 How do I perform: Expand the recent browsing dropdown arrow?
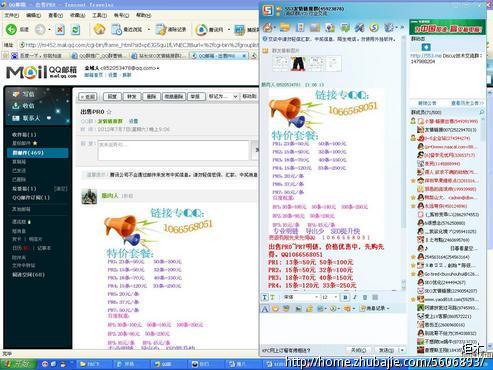click(149, 30)
